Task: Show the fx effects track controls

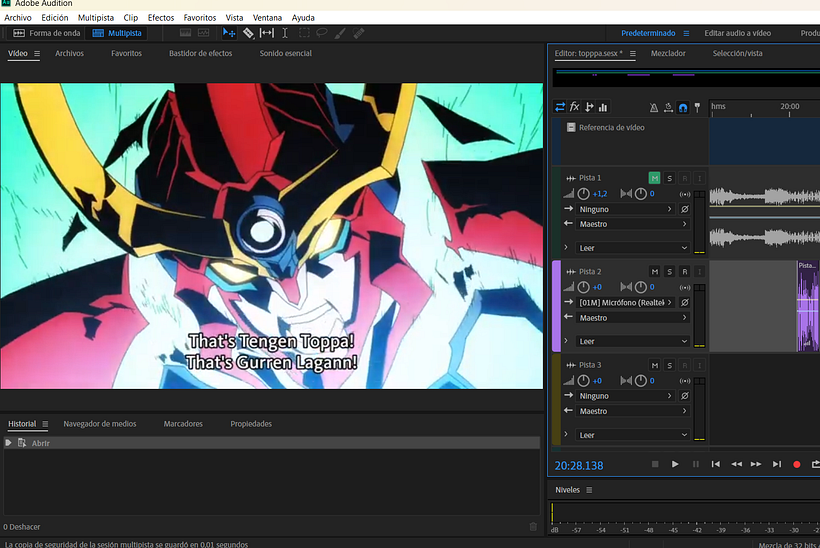Action: coord(574,107)
